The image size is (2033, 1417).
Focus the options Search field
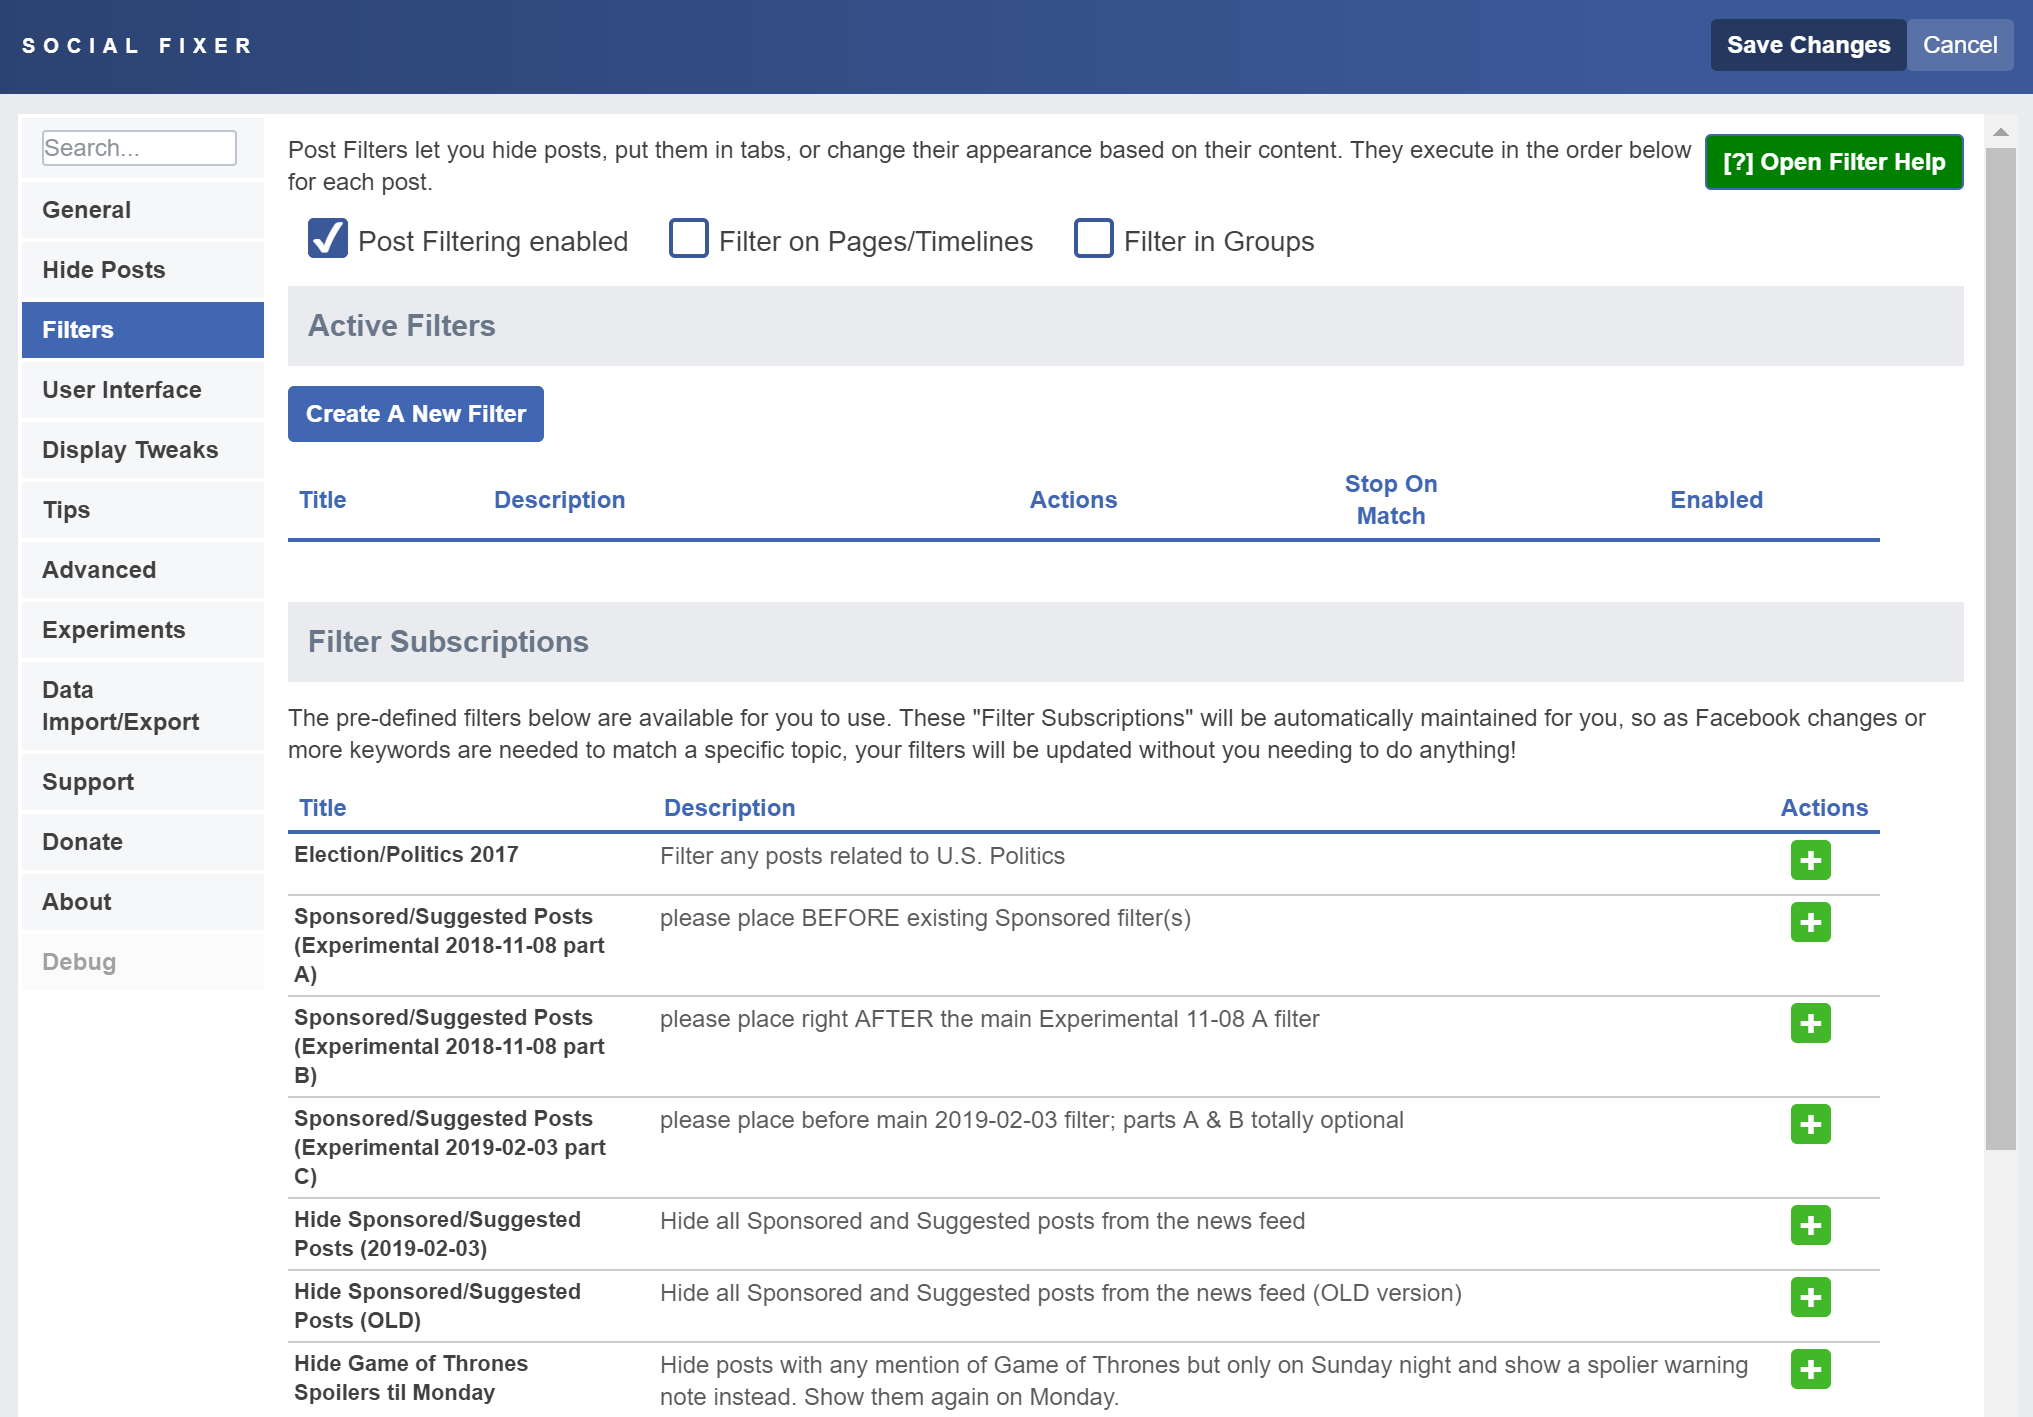[x=139, y=148]
